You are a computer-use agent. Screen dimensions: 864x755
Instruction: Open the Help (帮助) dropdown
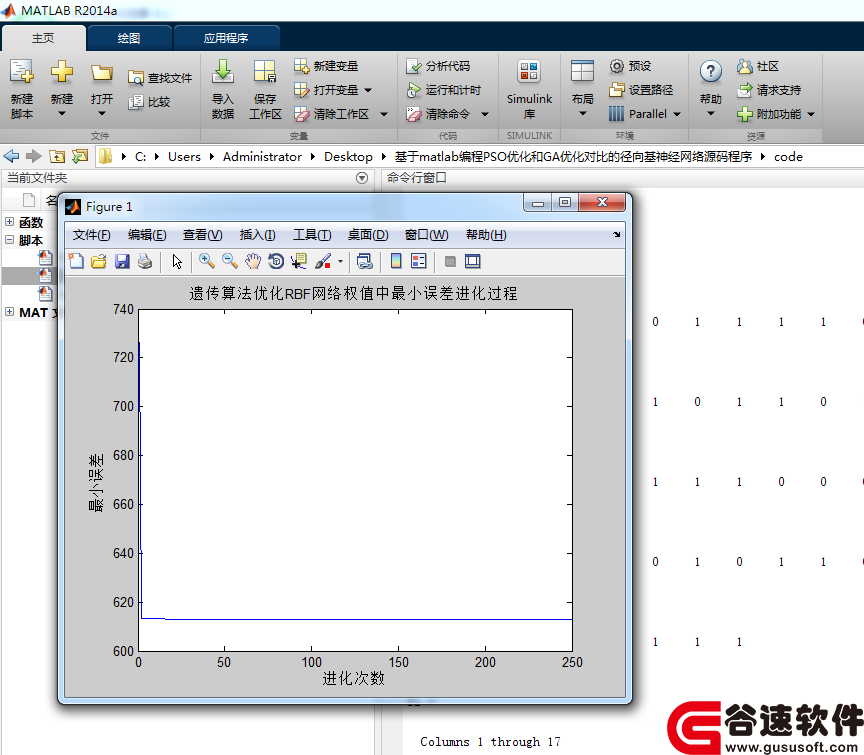[x=711, y=114]
